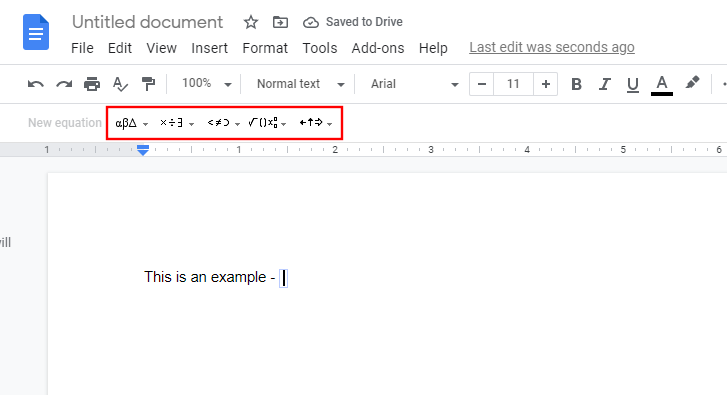Click the Move to folder icon
This screenshot has height=395, width=727.
click(280, 22)
